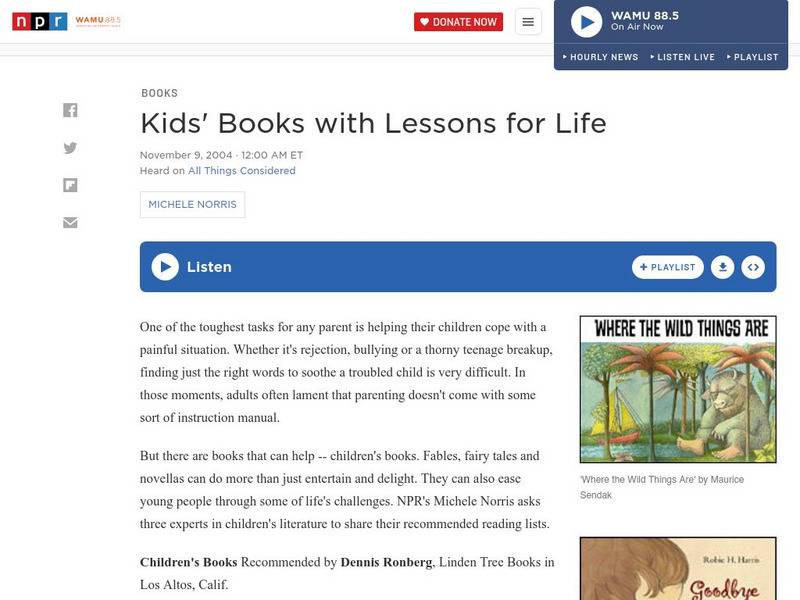Open Where the Wild Things Are cover
Image resolution: width=800 pixels, height=600 pixels.
point(678,389)
